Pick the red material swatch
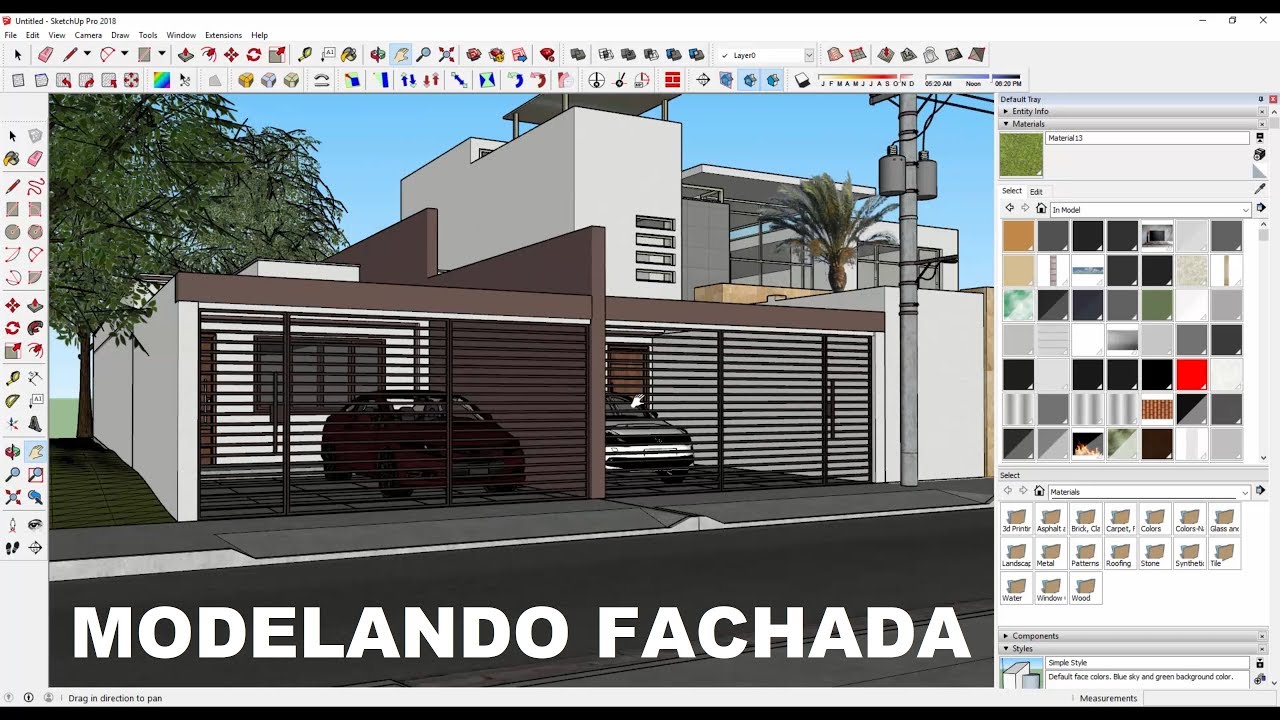 click(1191, 375)
